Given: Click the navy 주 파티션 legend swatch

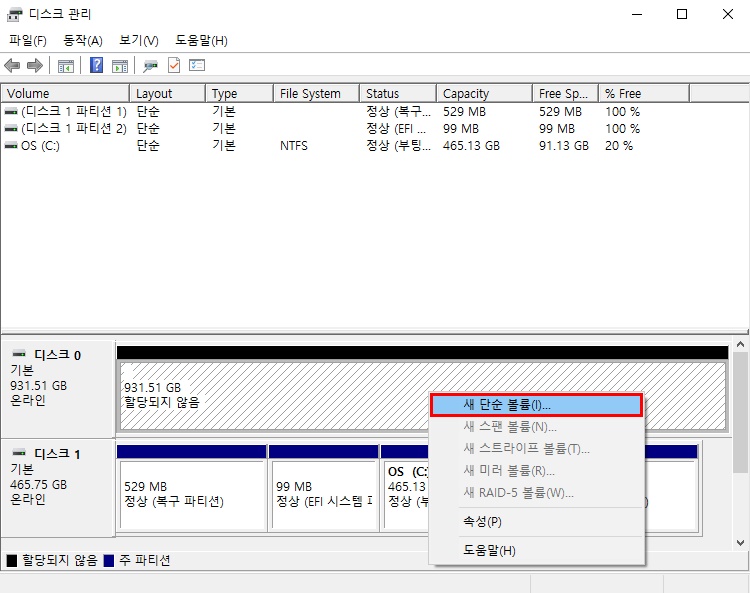Looking at the screenshot, I should (109, 560).
